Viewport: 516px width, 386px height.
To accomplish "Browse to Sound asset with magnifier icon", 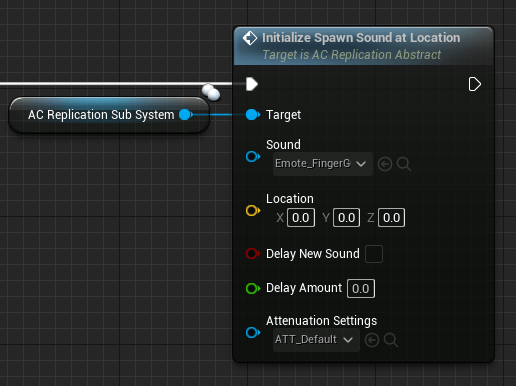I will coord(404,164).
